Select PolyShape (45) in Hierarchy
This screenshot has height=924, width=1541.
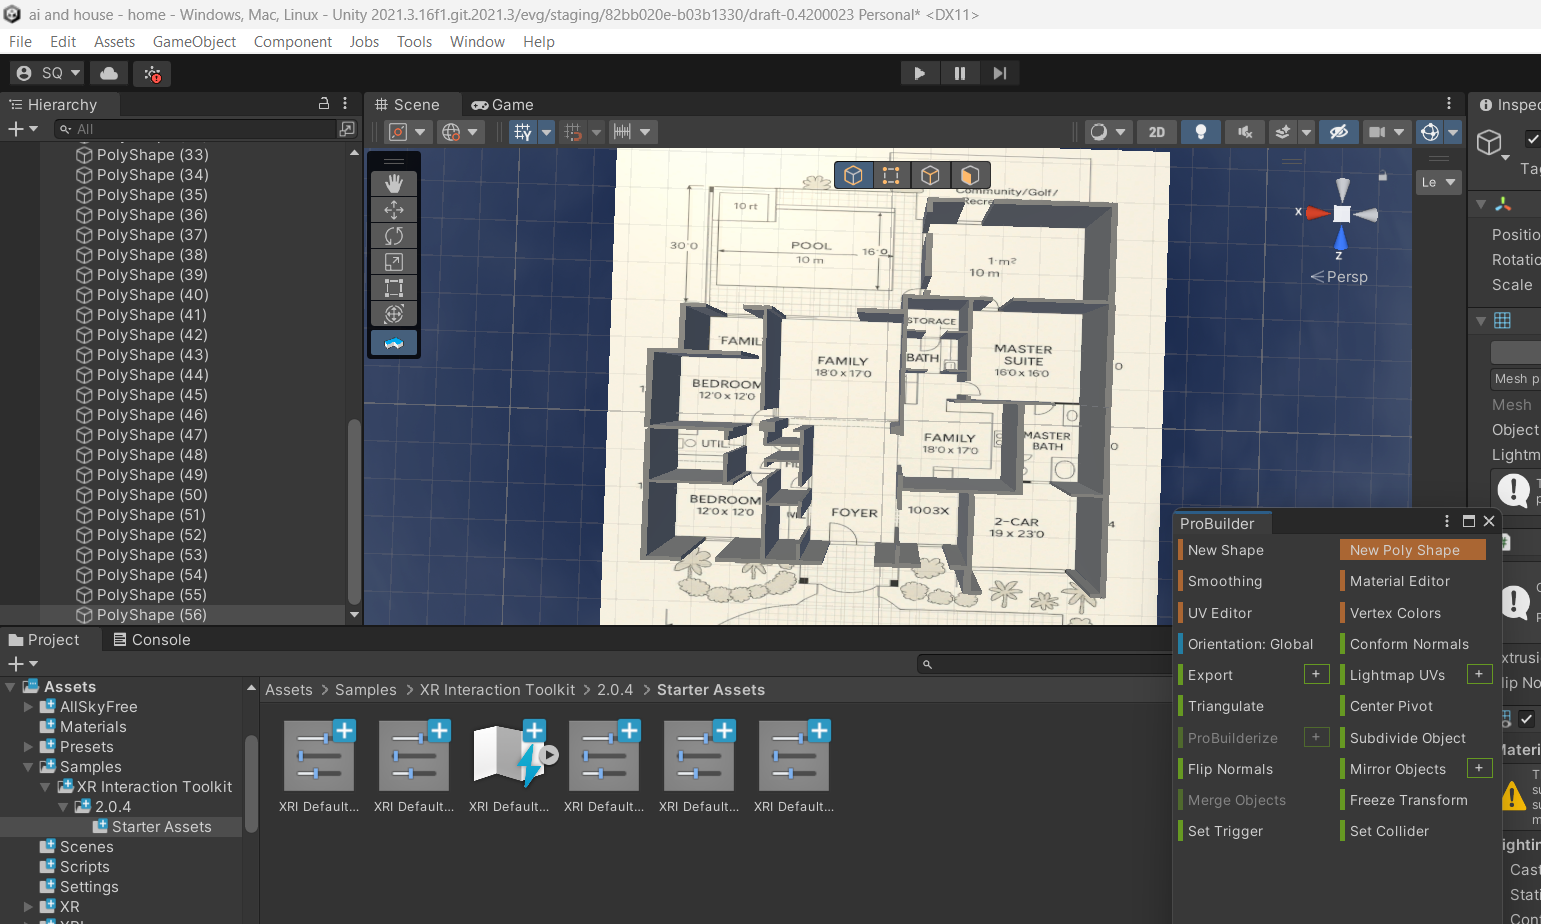coord(152,395)
